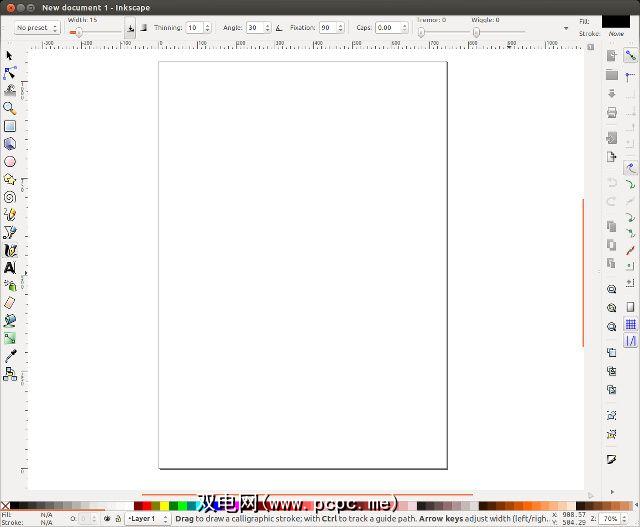Select the Node edit tool

pyautogui.click(x=10, y=73)
